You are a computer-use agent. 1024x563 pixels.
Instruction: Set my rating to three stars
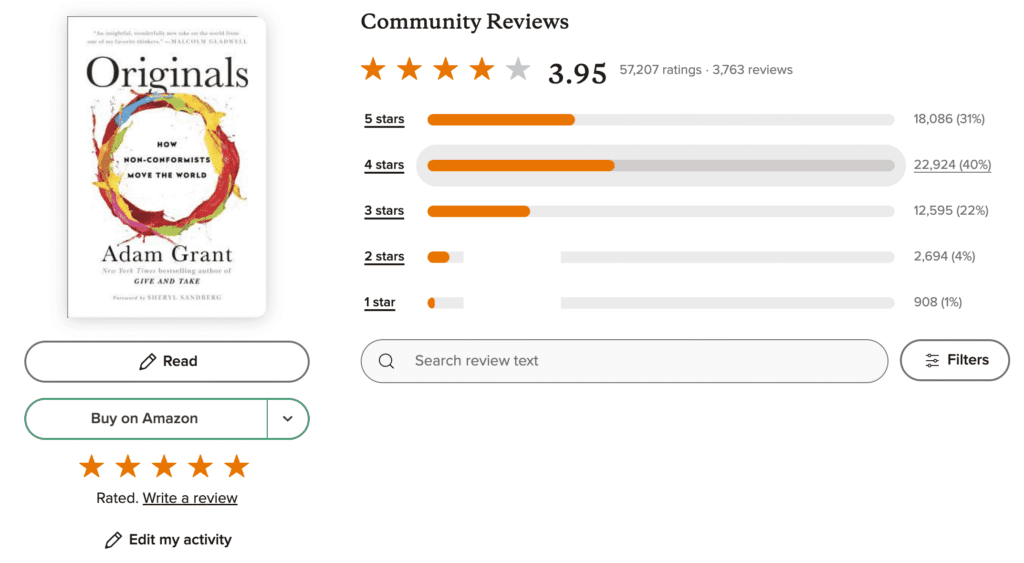[x=164, y=466]
